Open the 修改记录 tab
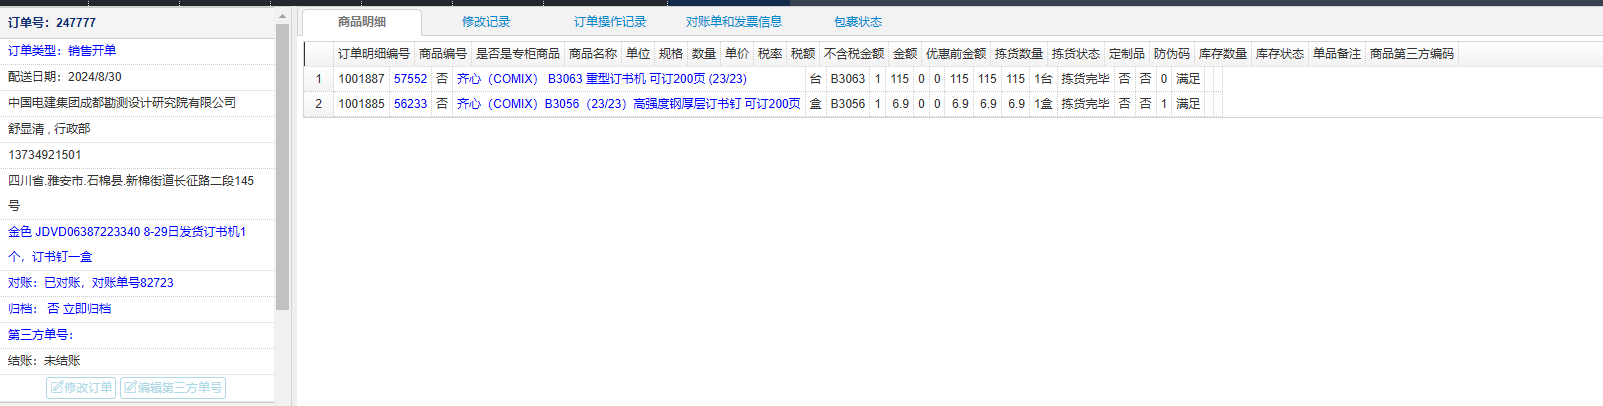Image resolution: width=1603 pixels, height=406 pixels. (x=486, y=22)
